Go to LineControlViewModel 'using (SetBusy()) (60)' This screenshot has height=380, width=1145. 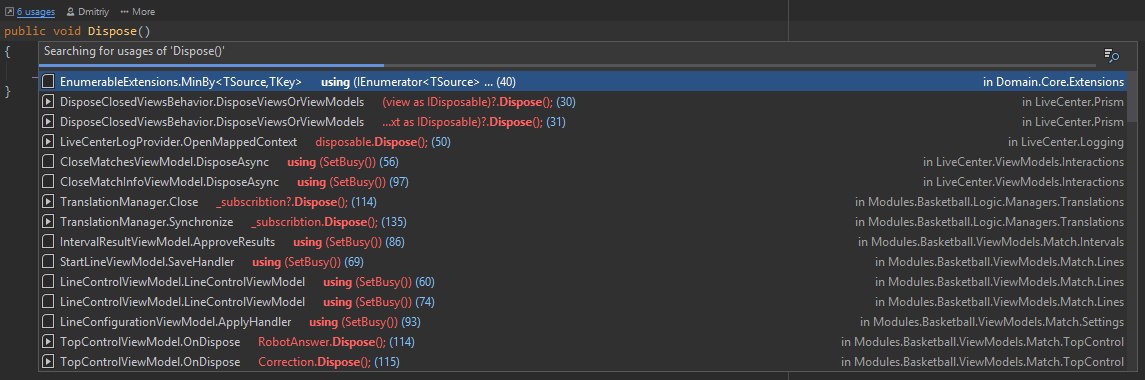pyautogui.click(x=378, y=281)
